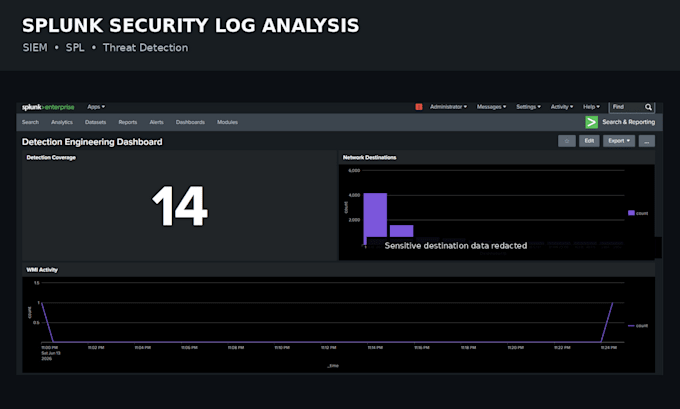Go to the Alerts tab
The image size is (680, 409).
tap(156, 122)
